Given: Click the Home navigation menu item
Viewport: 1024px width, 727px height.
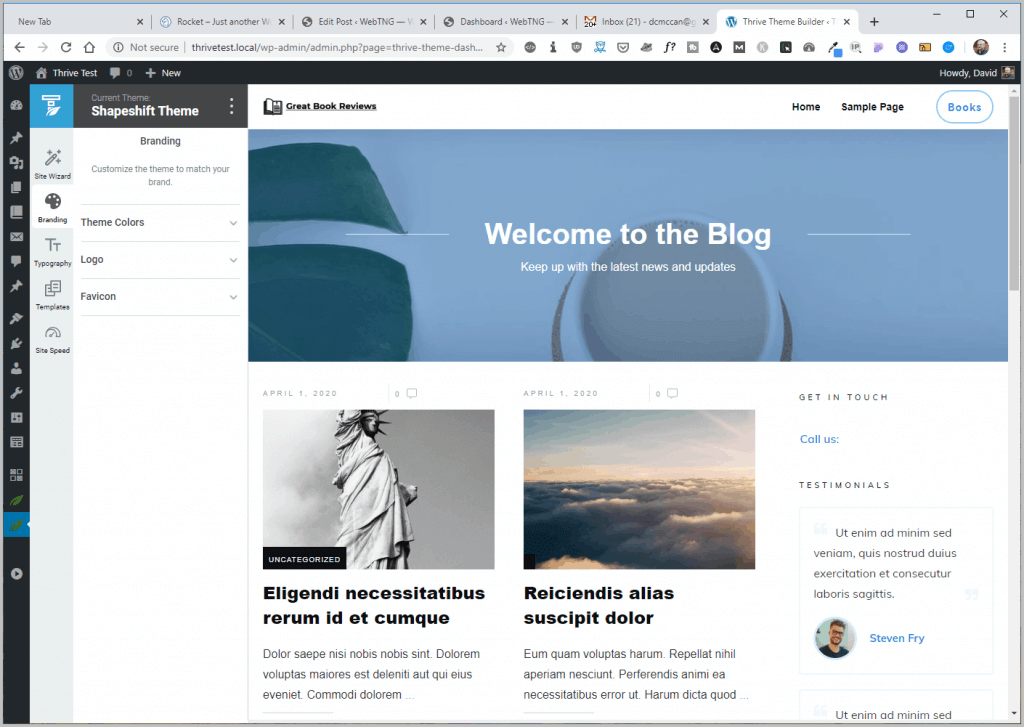Looking at the screenshot, I should (x=805, y=107).
